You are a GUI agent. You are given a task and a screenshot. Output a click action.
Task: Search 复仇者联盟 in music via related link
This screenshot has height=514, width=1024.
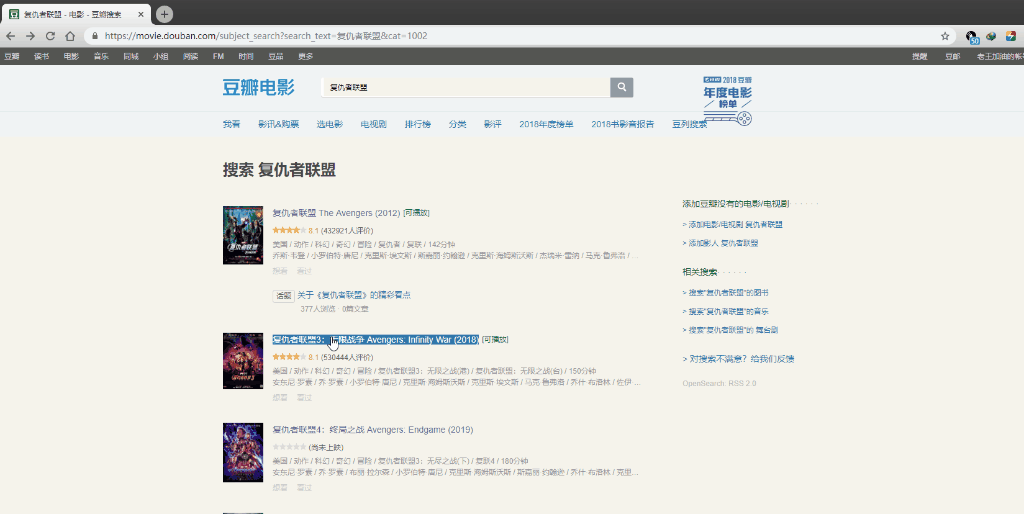click(x=726, y=312)
